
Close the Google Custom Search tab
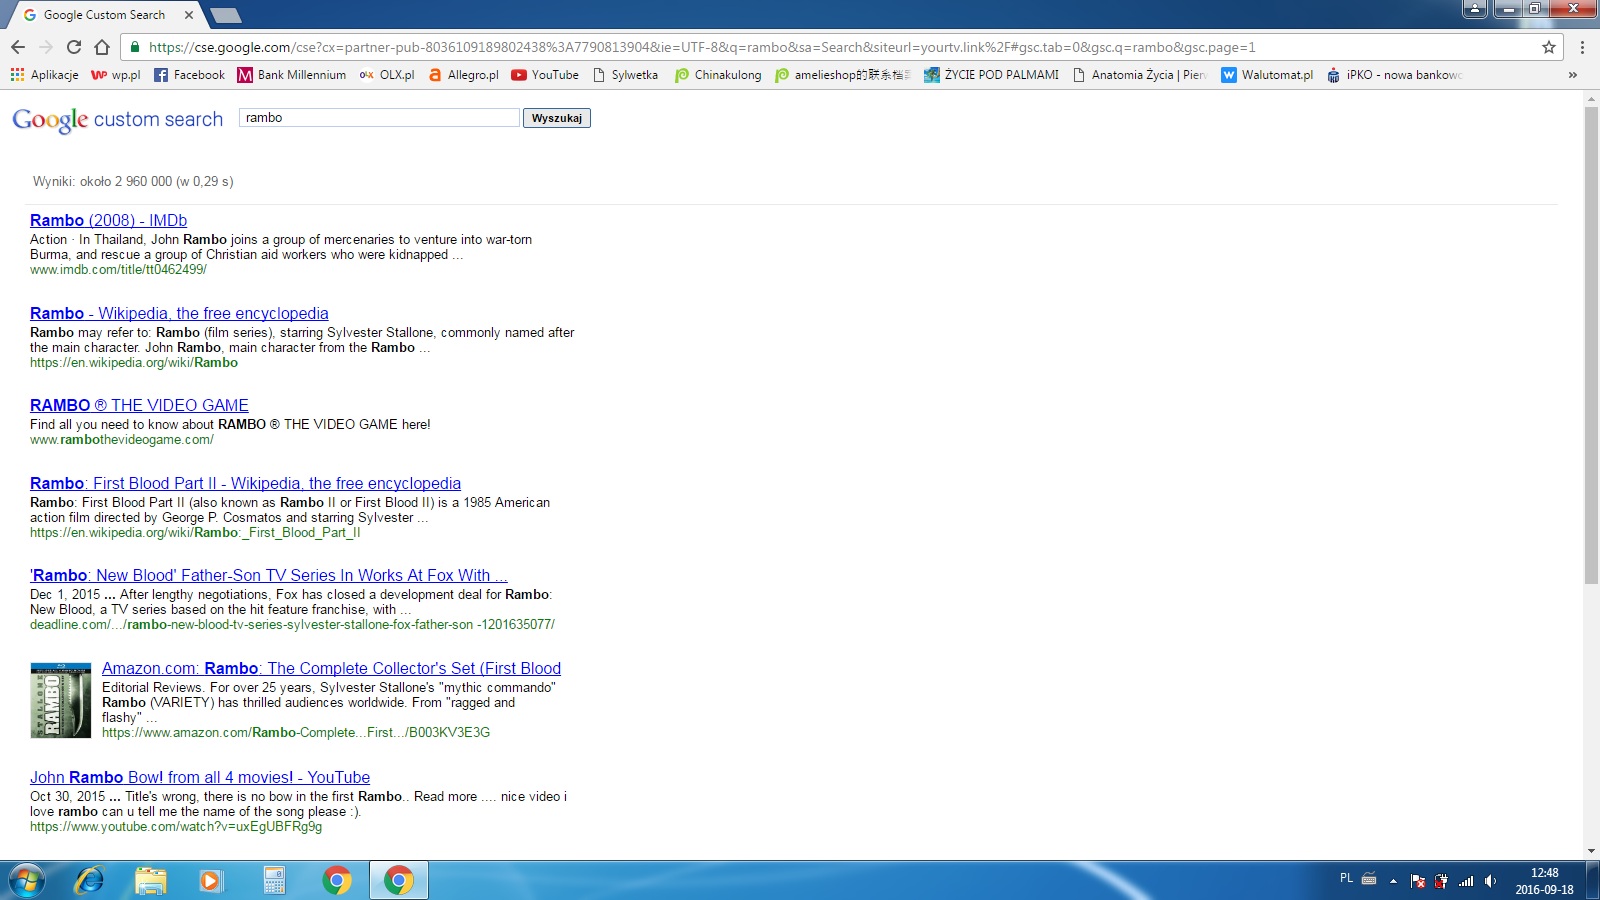pyautogui.click(x=188, y=15)
